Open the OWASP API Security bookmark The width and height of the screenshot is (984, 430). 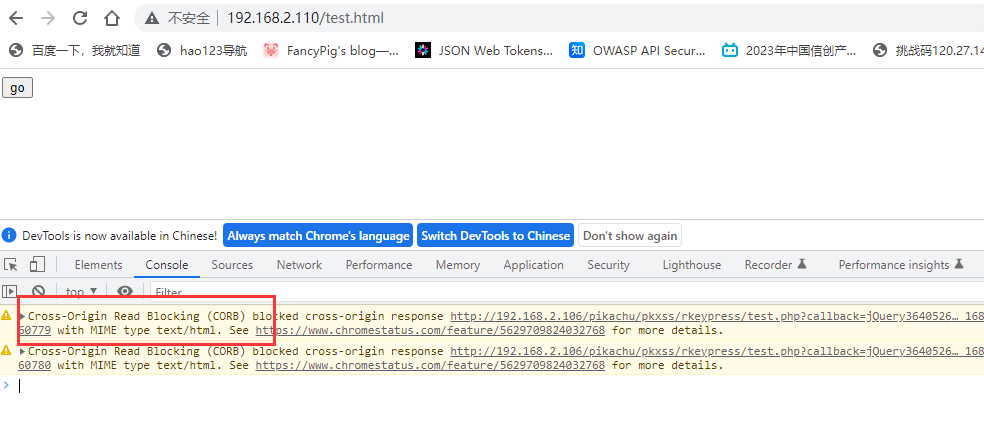click(638, 50)
